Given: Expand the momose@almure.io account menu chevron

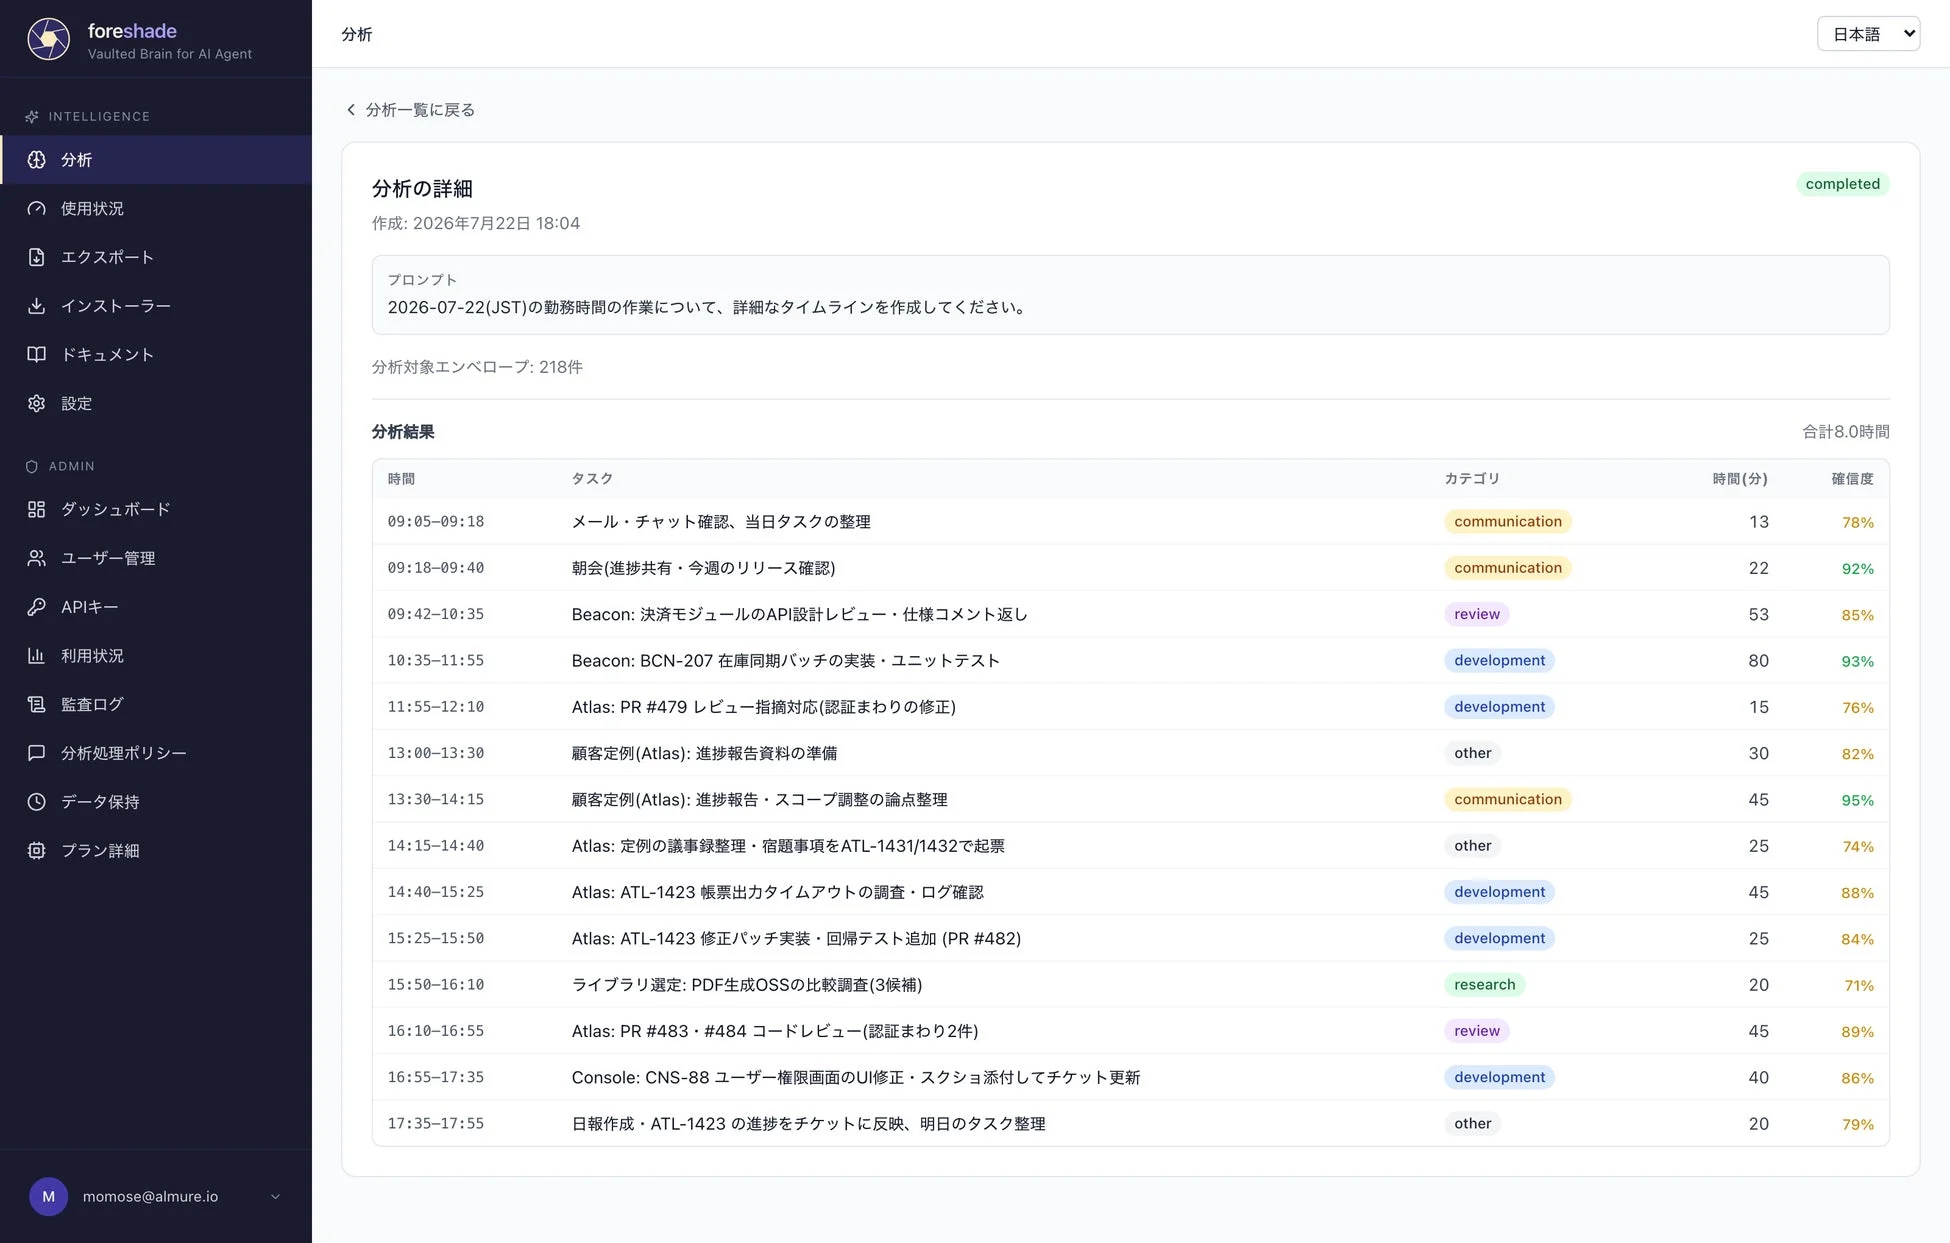Looking at the screenshot, I should click(275, 1197).
